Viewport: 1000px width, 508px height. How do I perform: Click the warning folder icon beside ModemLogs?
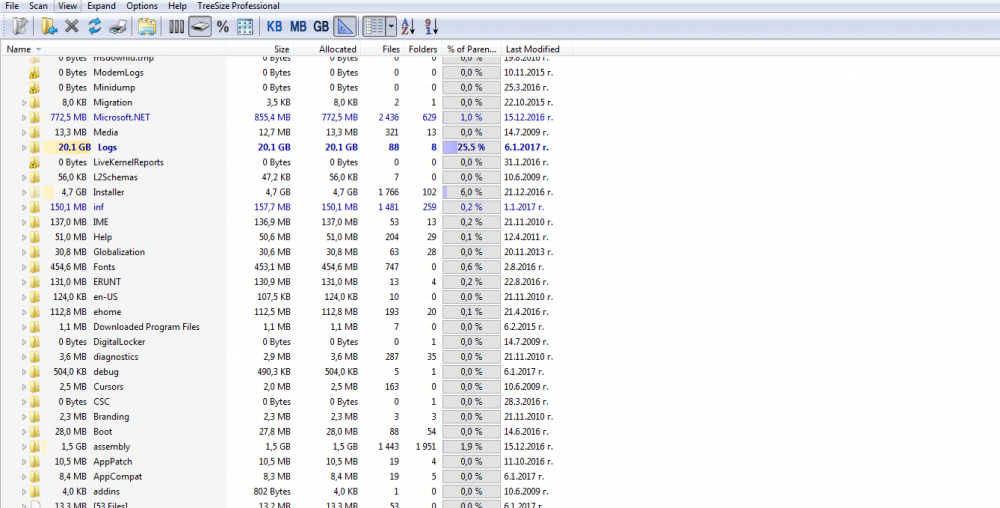tap(34, 73)
